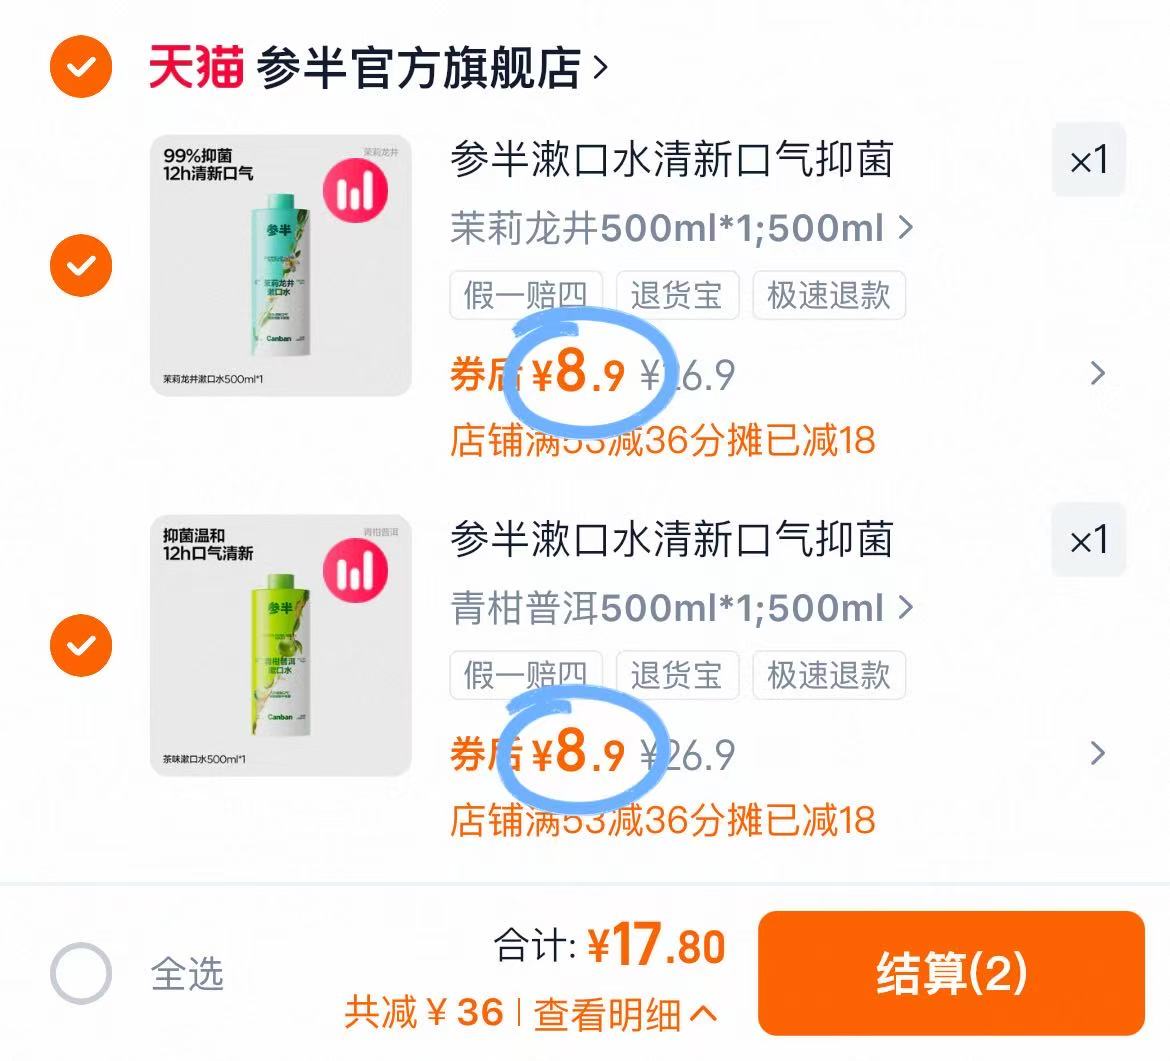Collapse 查看明细 discount details
The width and height of the screenshot is (1170, 1061).
pos(625,1014)
